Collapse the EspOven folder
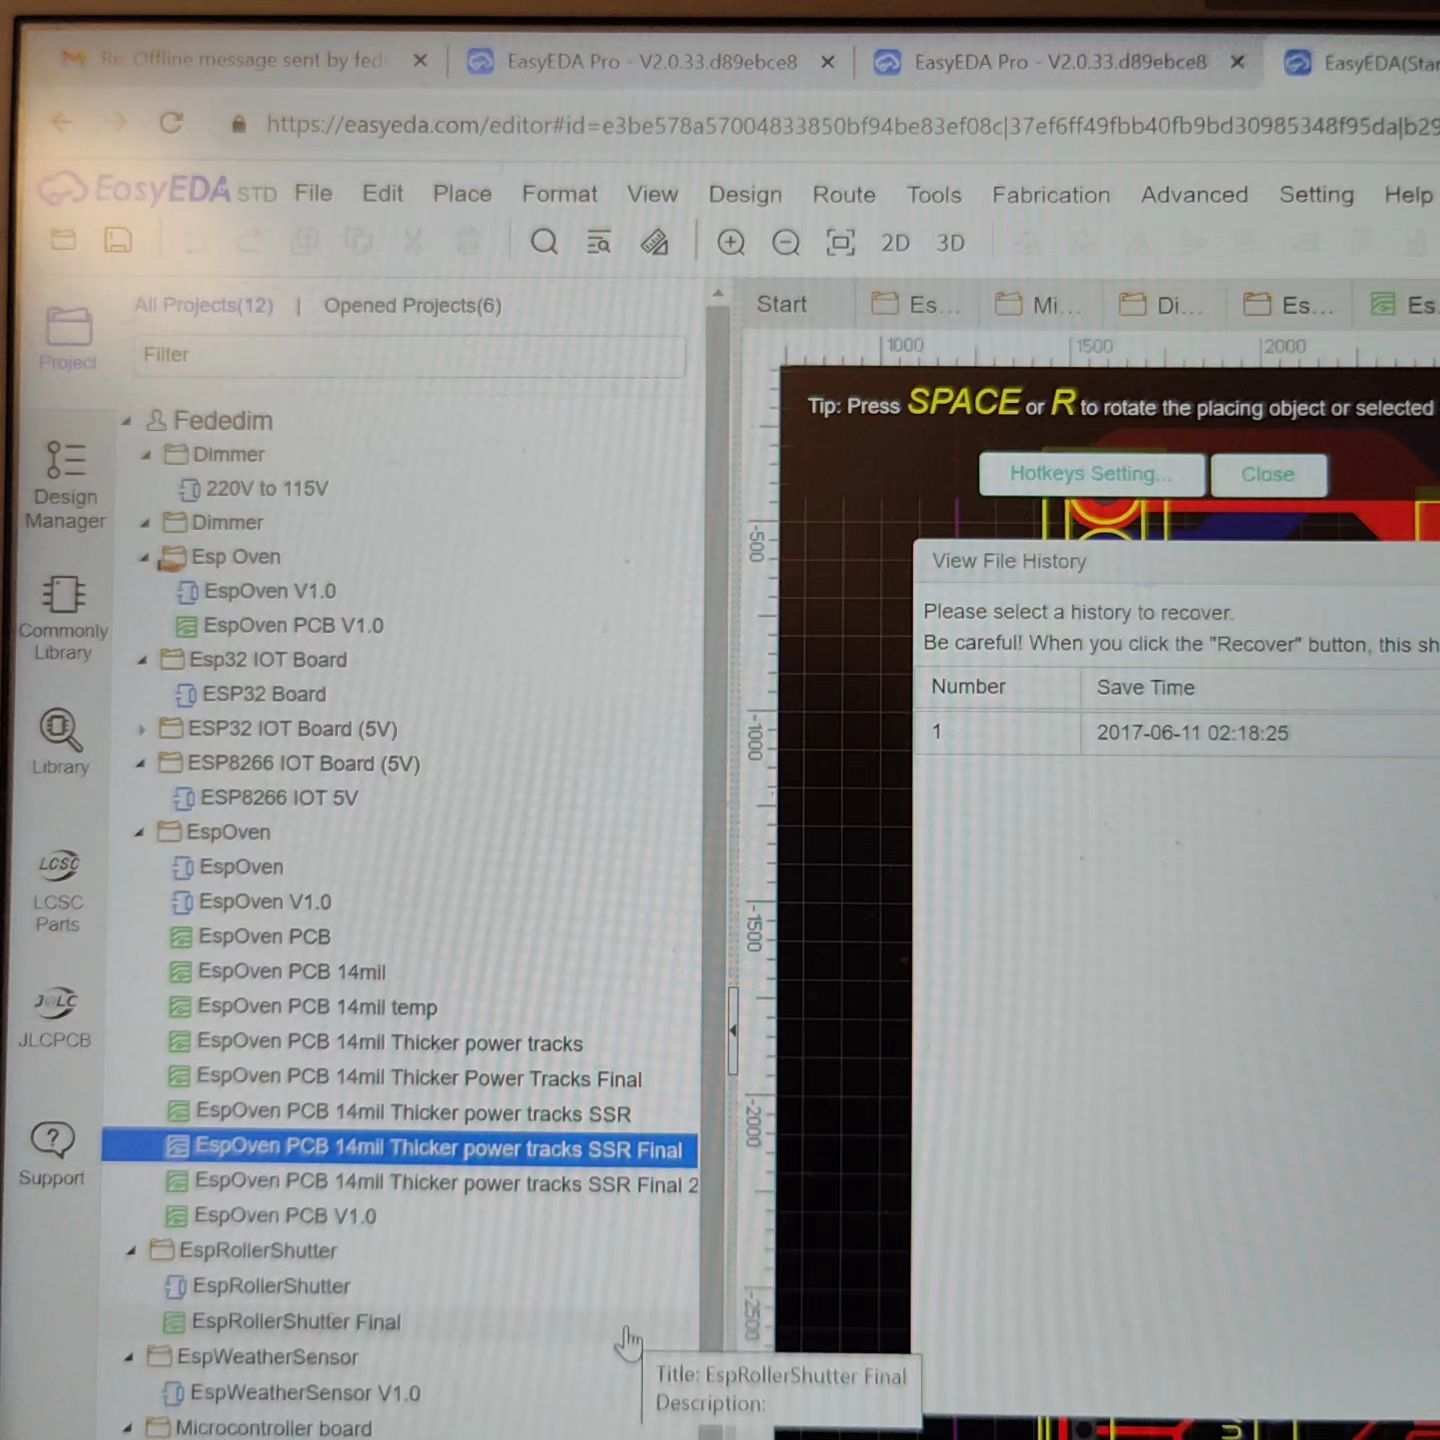The width and height of the screenshot is (1440, 1440). (139, 832)
